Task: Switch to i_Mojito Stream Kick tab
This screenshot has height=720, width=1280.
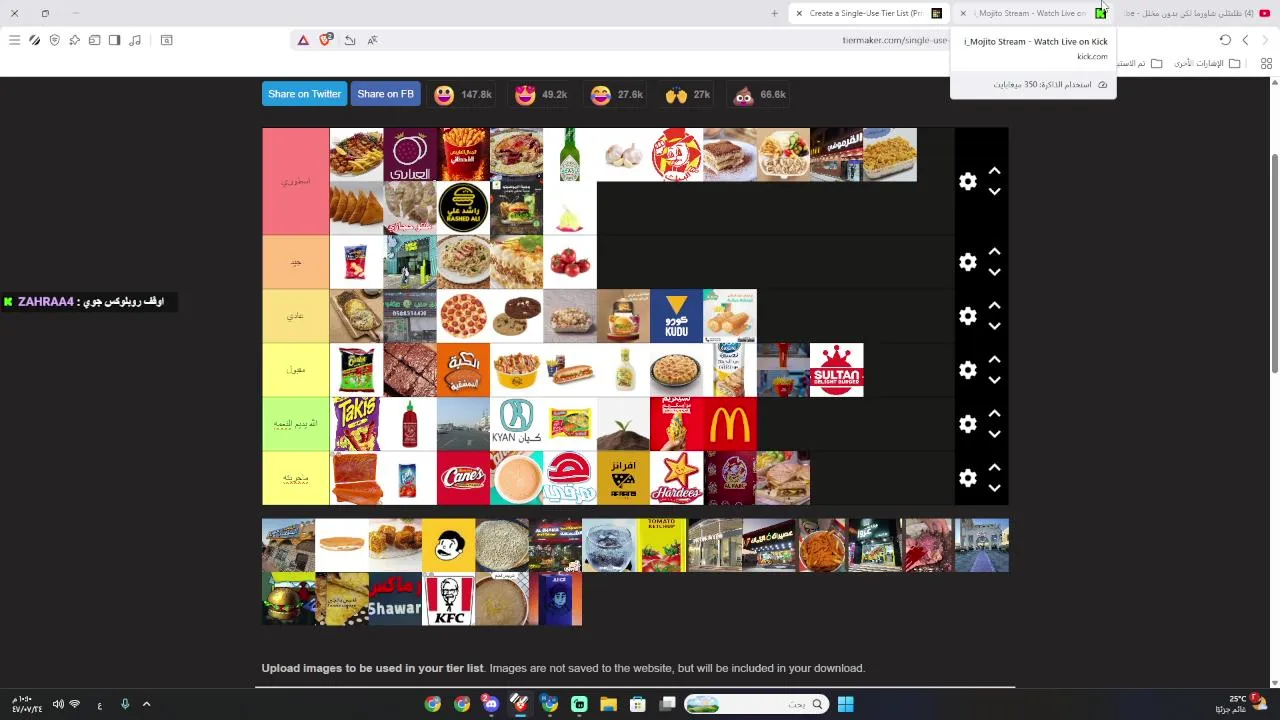Action: pos(1033,13)
